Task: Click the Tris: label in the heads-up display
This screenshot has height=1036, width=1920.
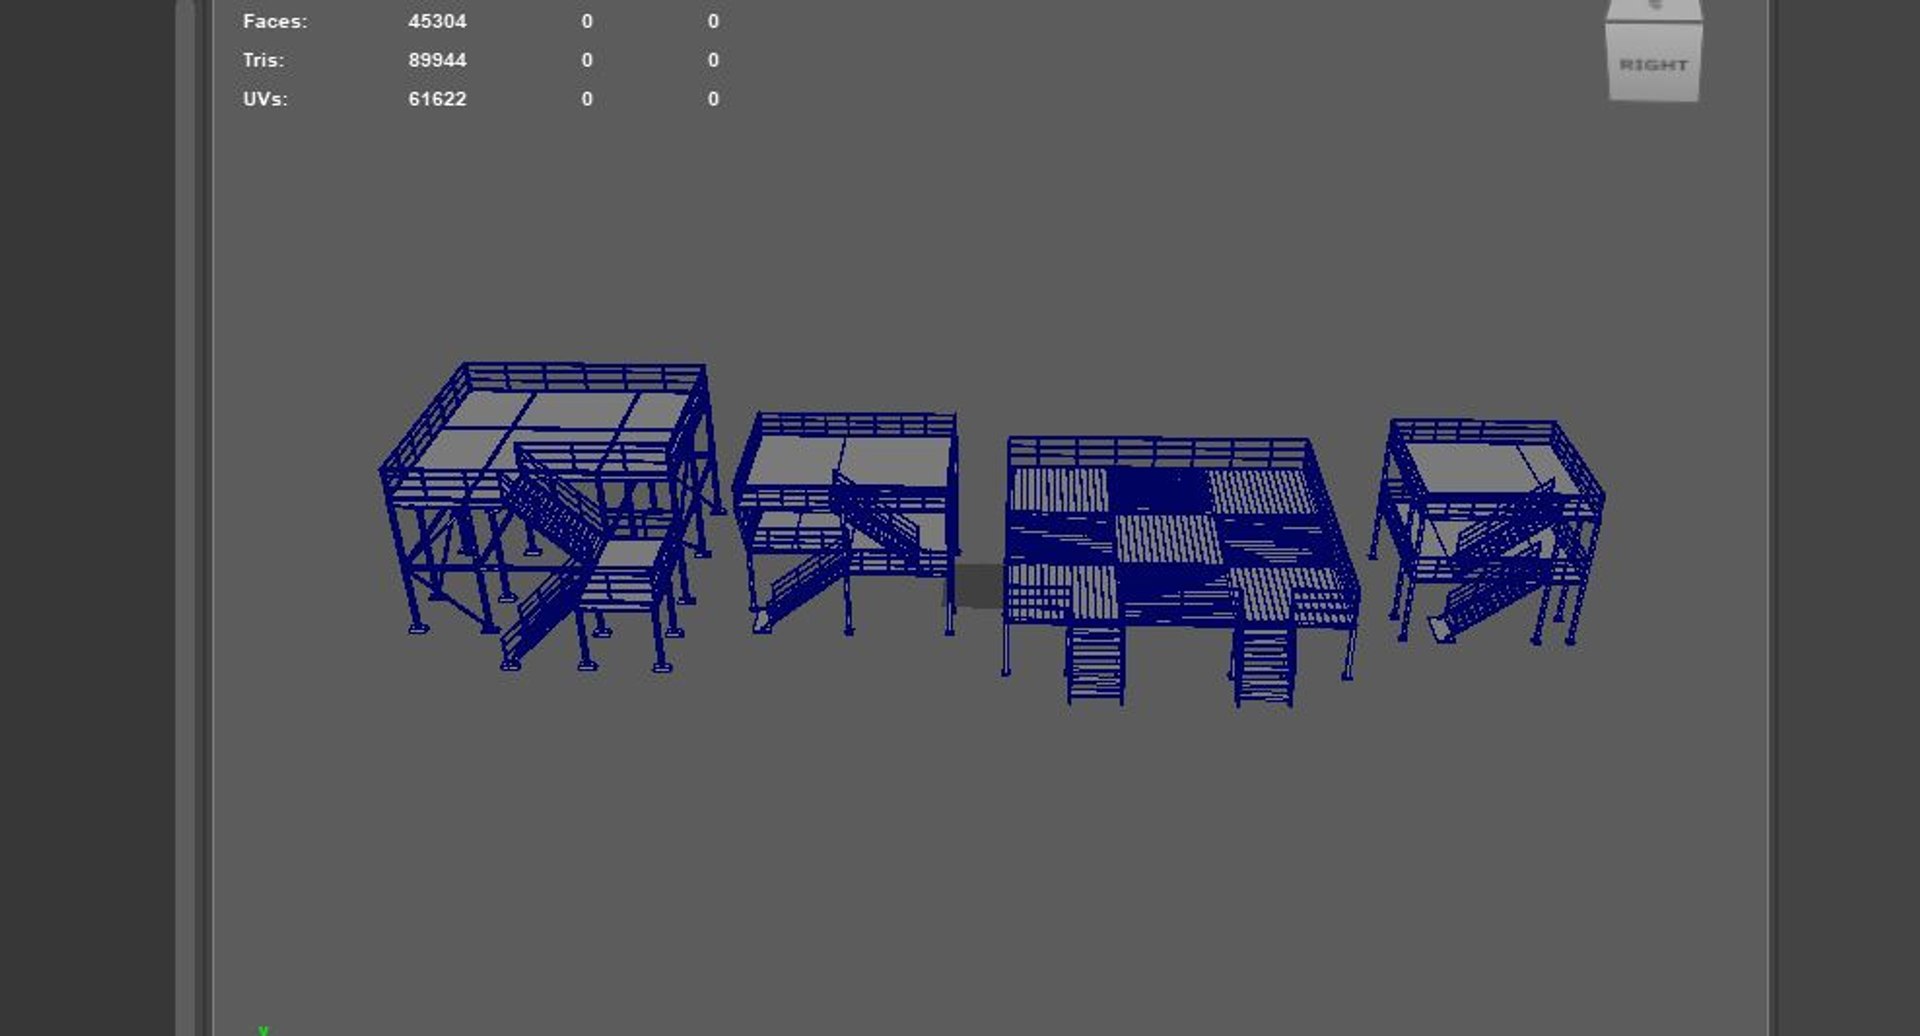Action: (x=263, y=60)
